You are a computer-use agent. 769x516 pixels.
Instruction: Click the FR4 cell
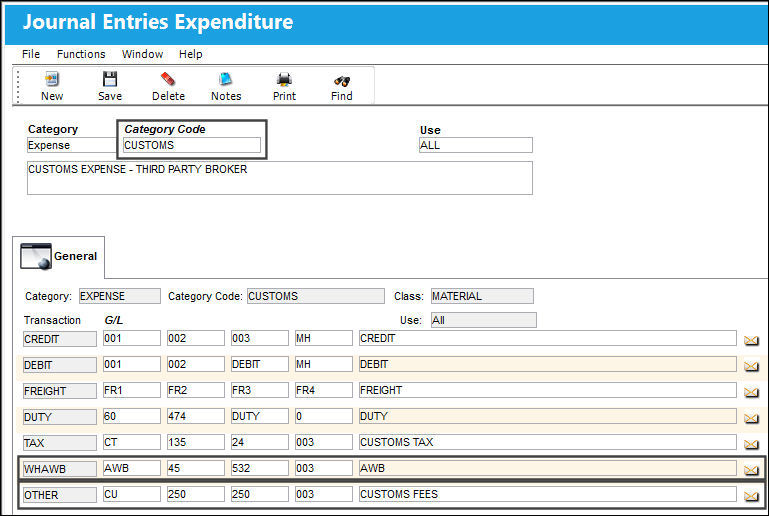pos(324,390)
